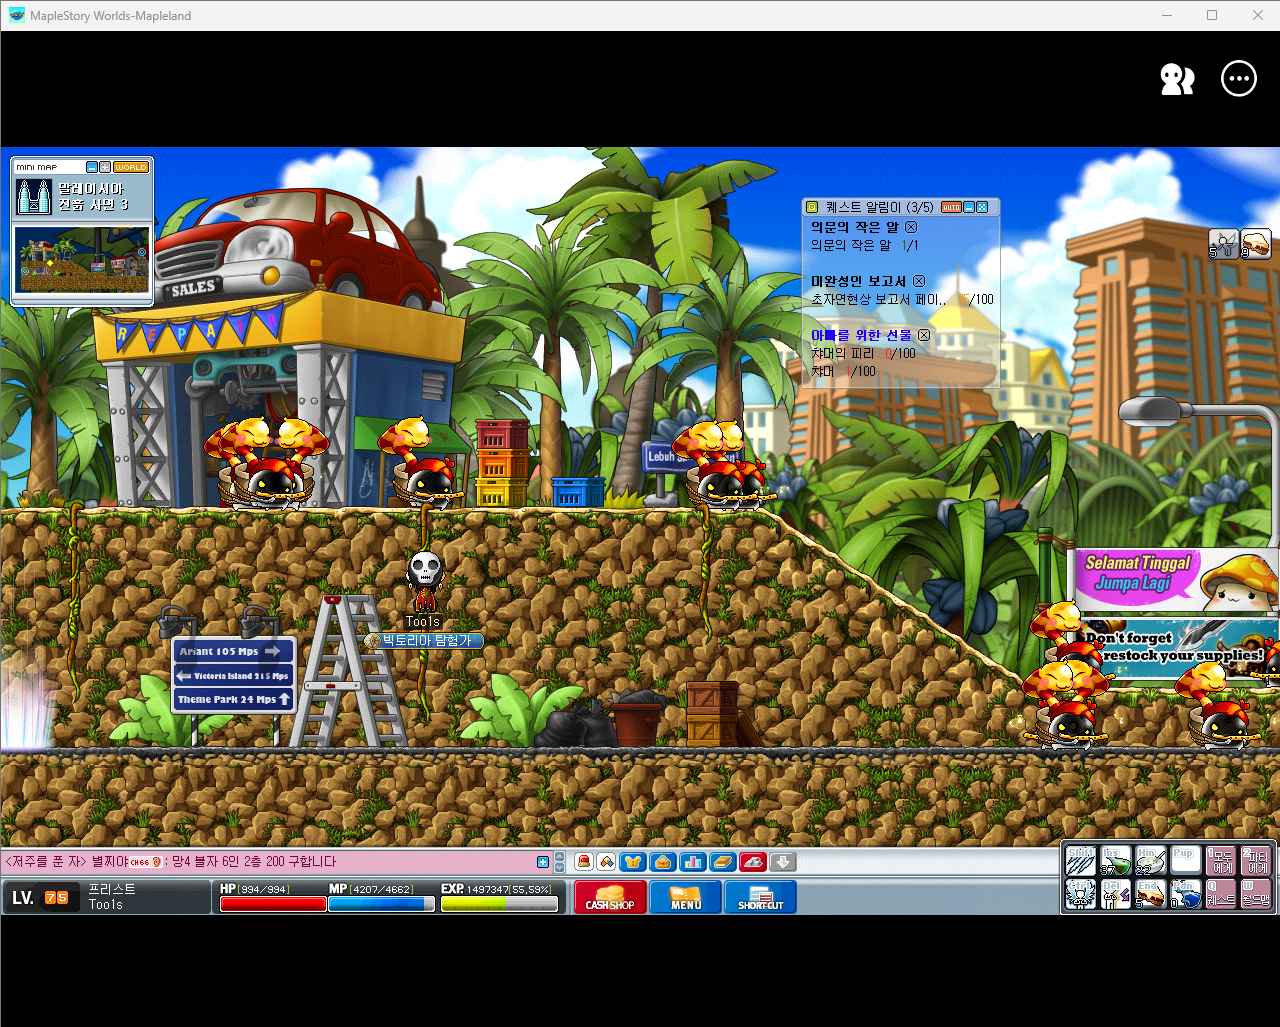1280x1027 pixels.
Task: Select the 모두에게 chat target button
Action: click(1221, 861)
